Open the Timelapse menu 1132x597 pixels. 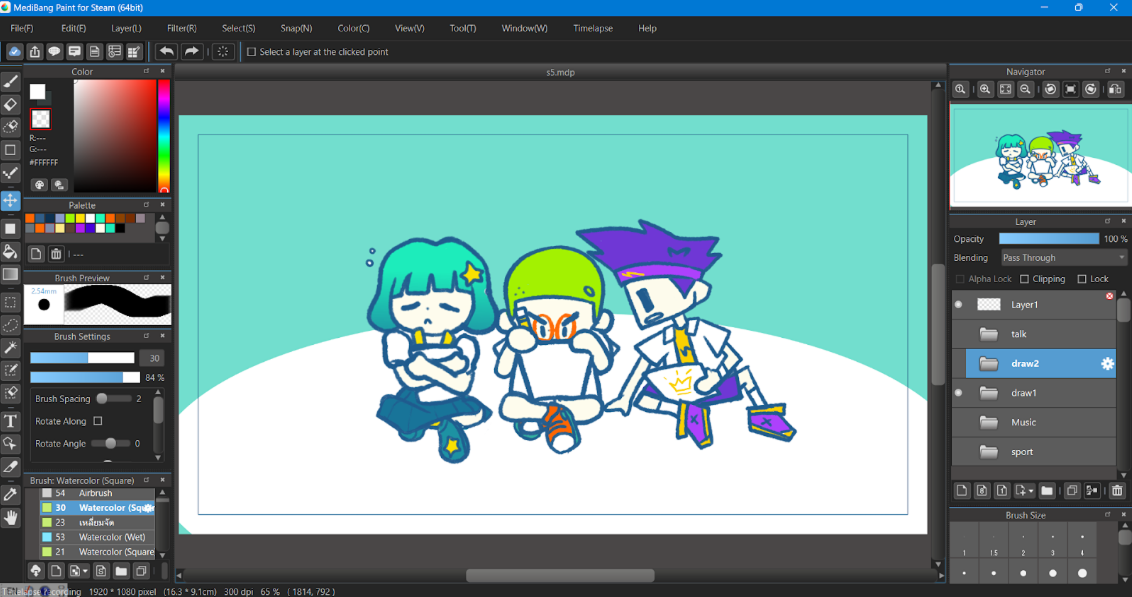pos(592,28)
